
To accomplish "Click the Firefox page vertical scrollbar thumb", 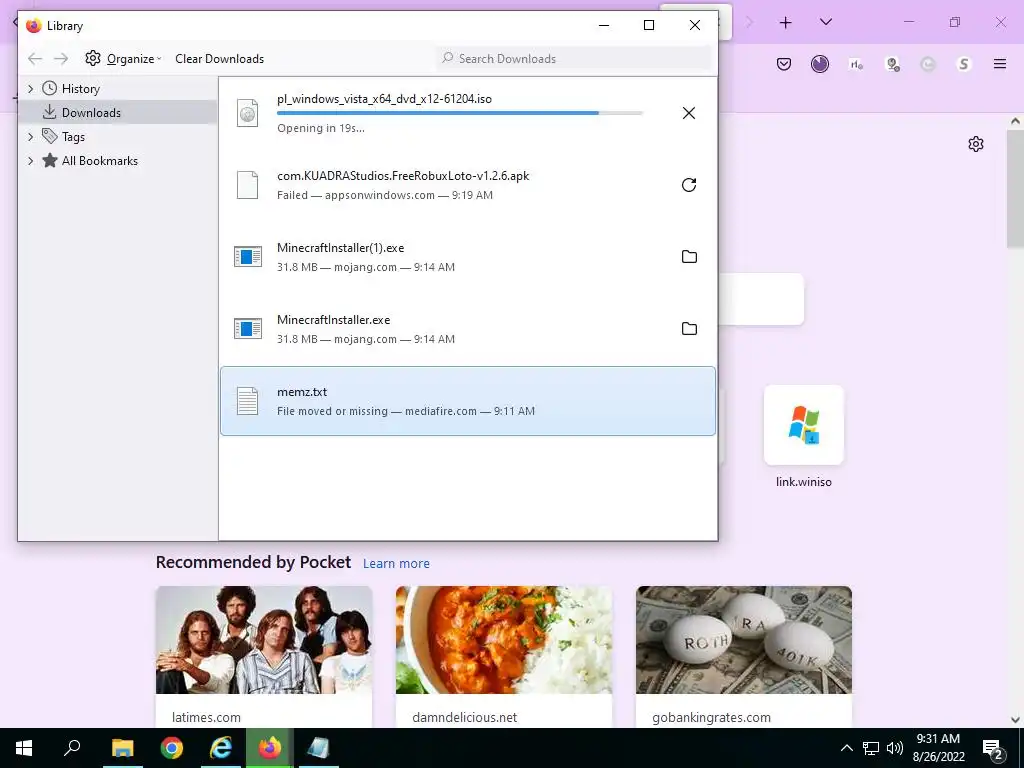I will point(1015,189).
